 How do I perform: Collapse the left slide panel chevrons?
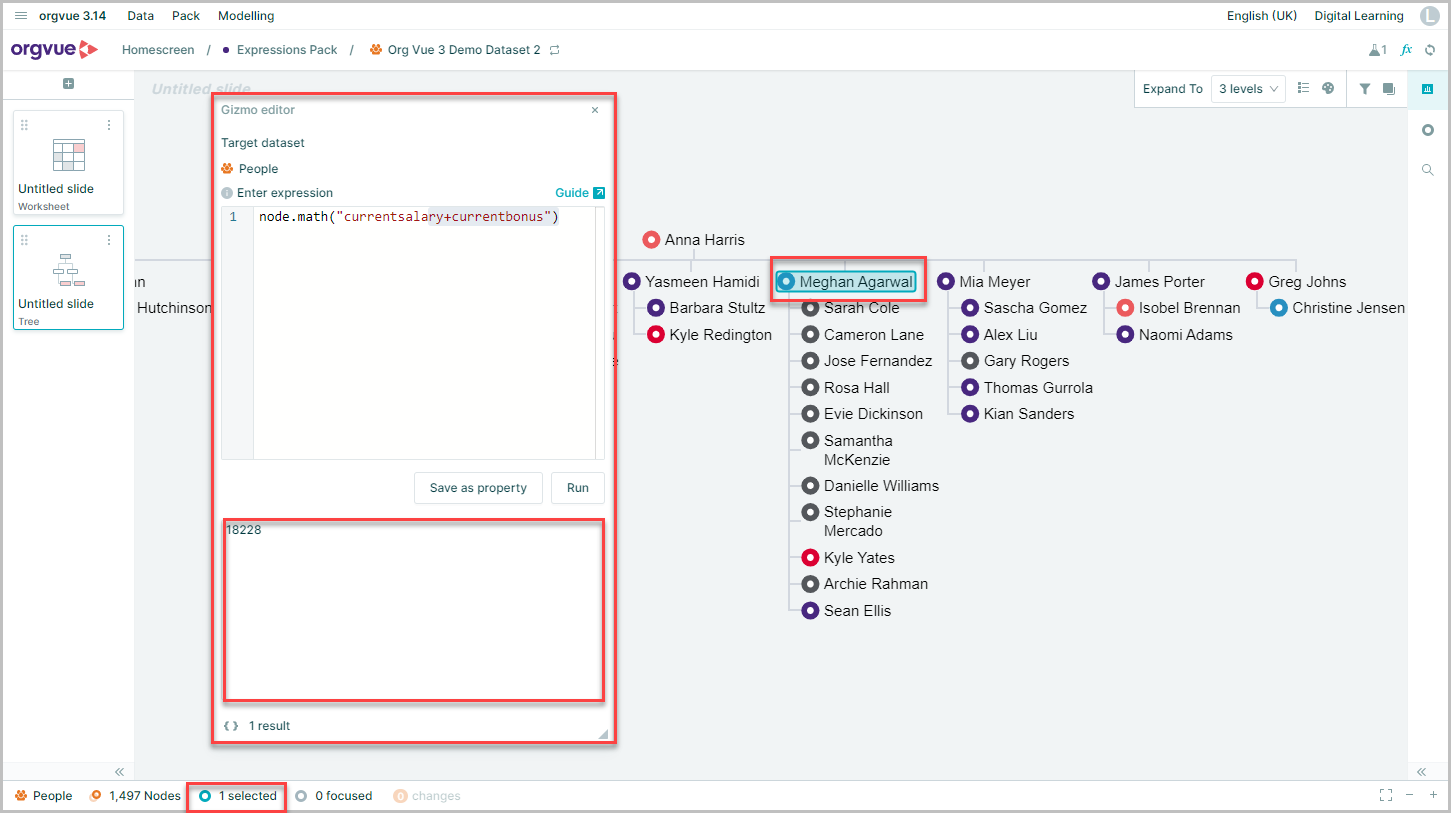click(x=119, y=771)
